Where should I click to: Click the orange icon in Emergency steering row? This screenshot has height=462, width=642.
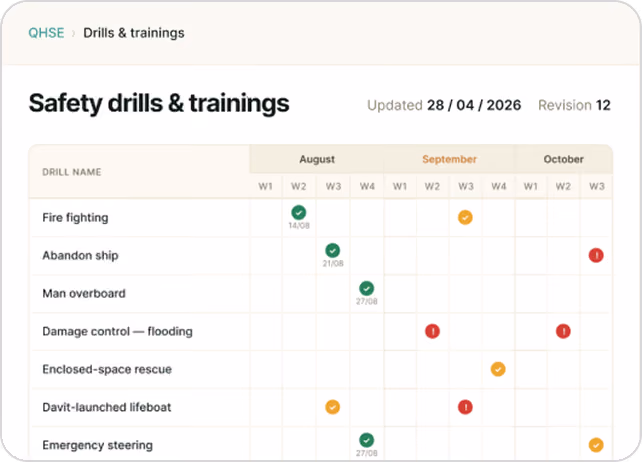point(596,445)
